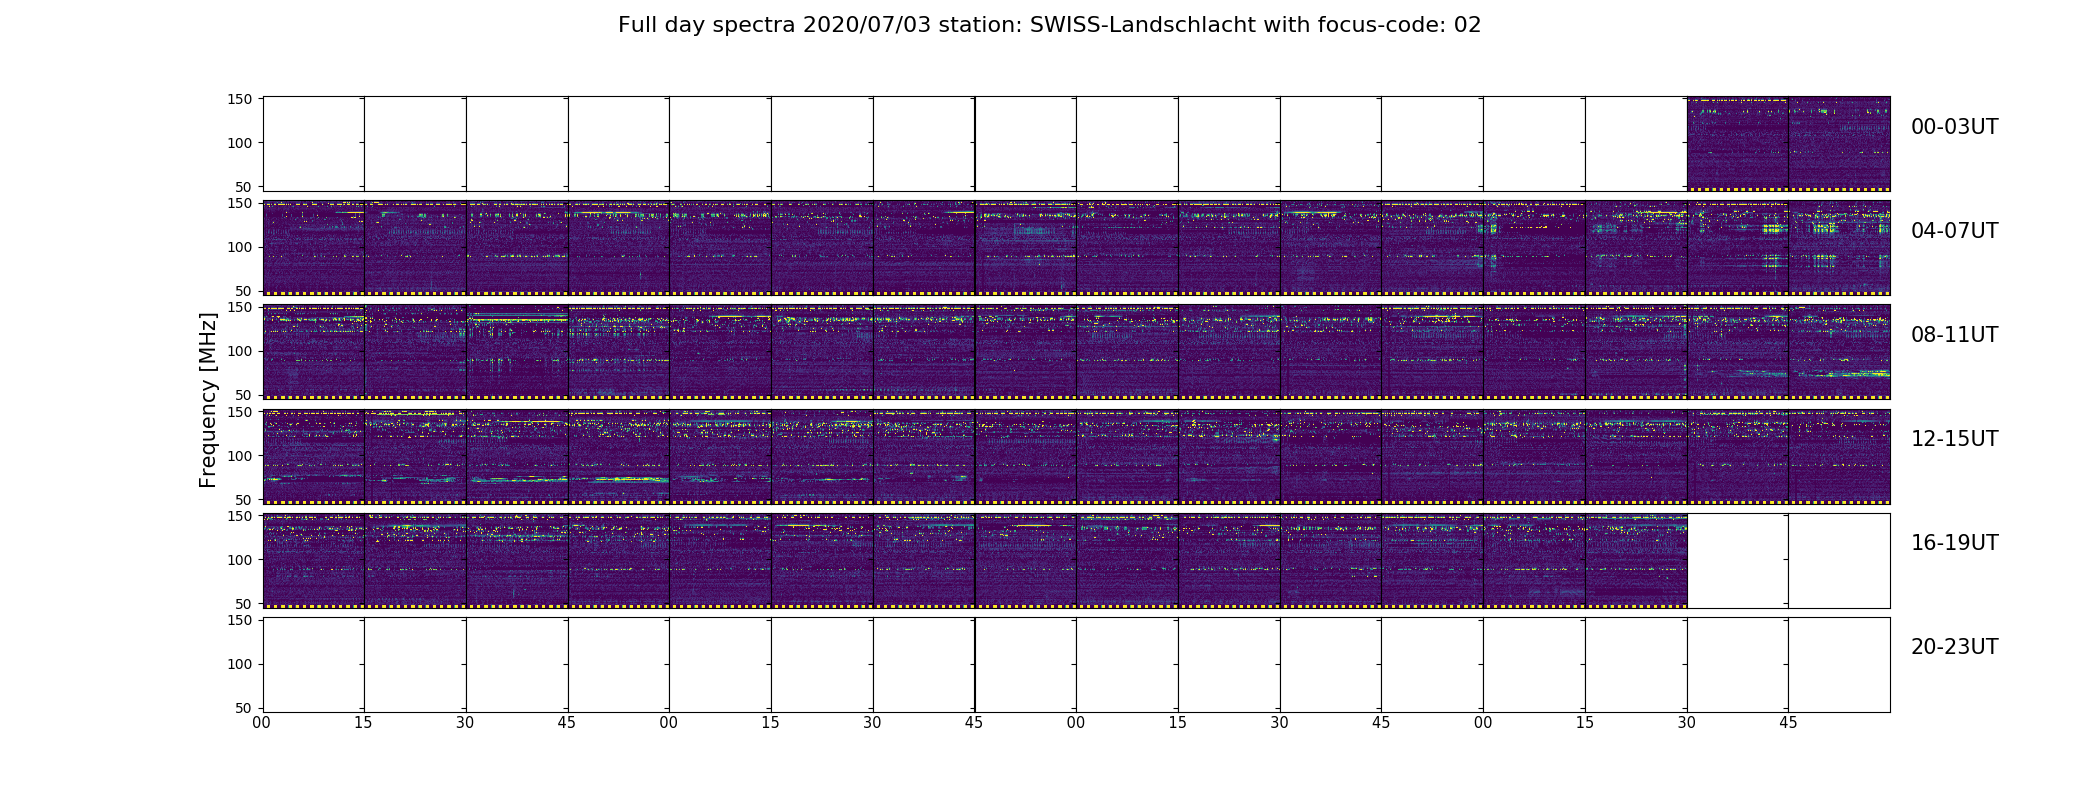Screen dimensions: 2100x800
Task: Click the 50 tick label of the 00-03UT row
Action: 244,187
